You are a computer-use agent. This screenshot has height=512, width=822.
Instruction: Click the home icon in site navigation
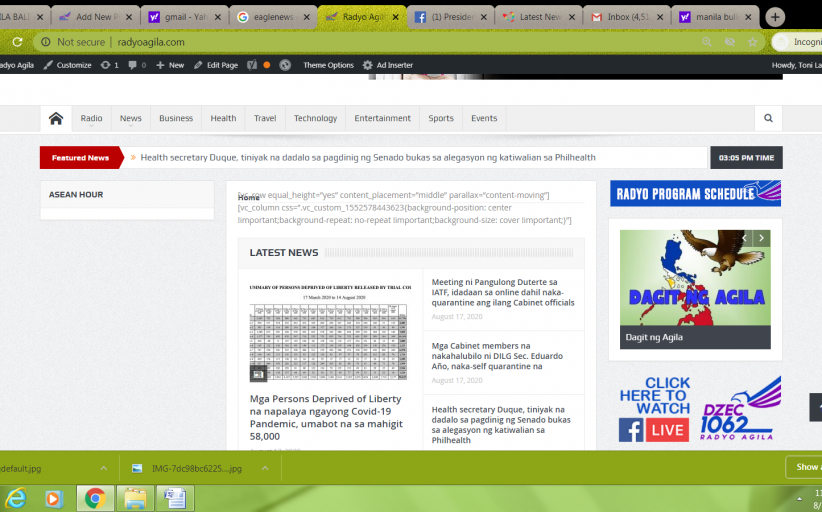56,118
